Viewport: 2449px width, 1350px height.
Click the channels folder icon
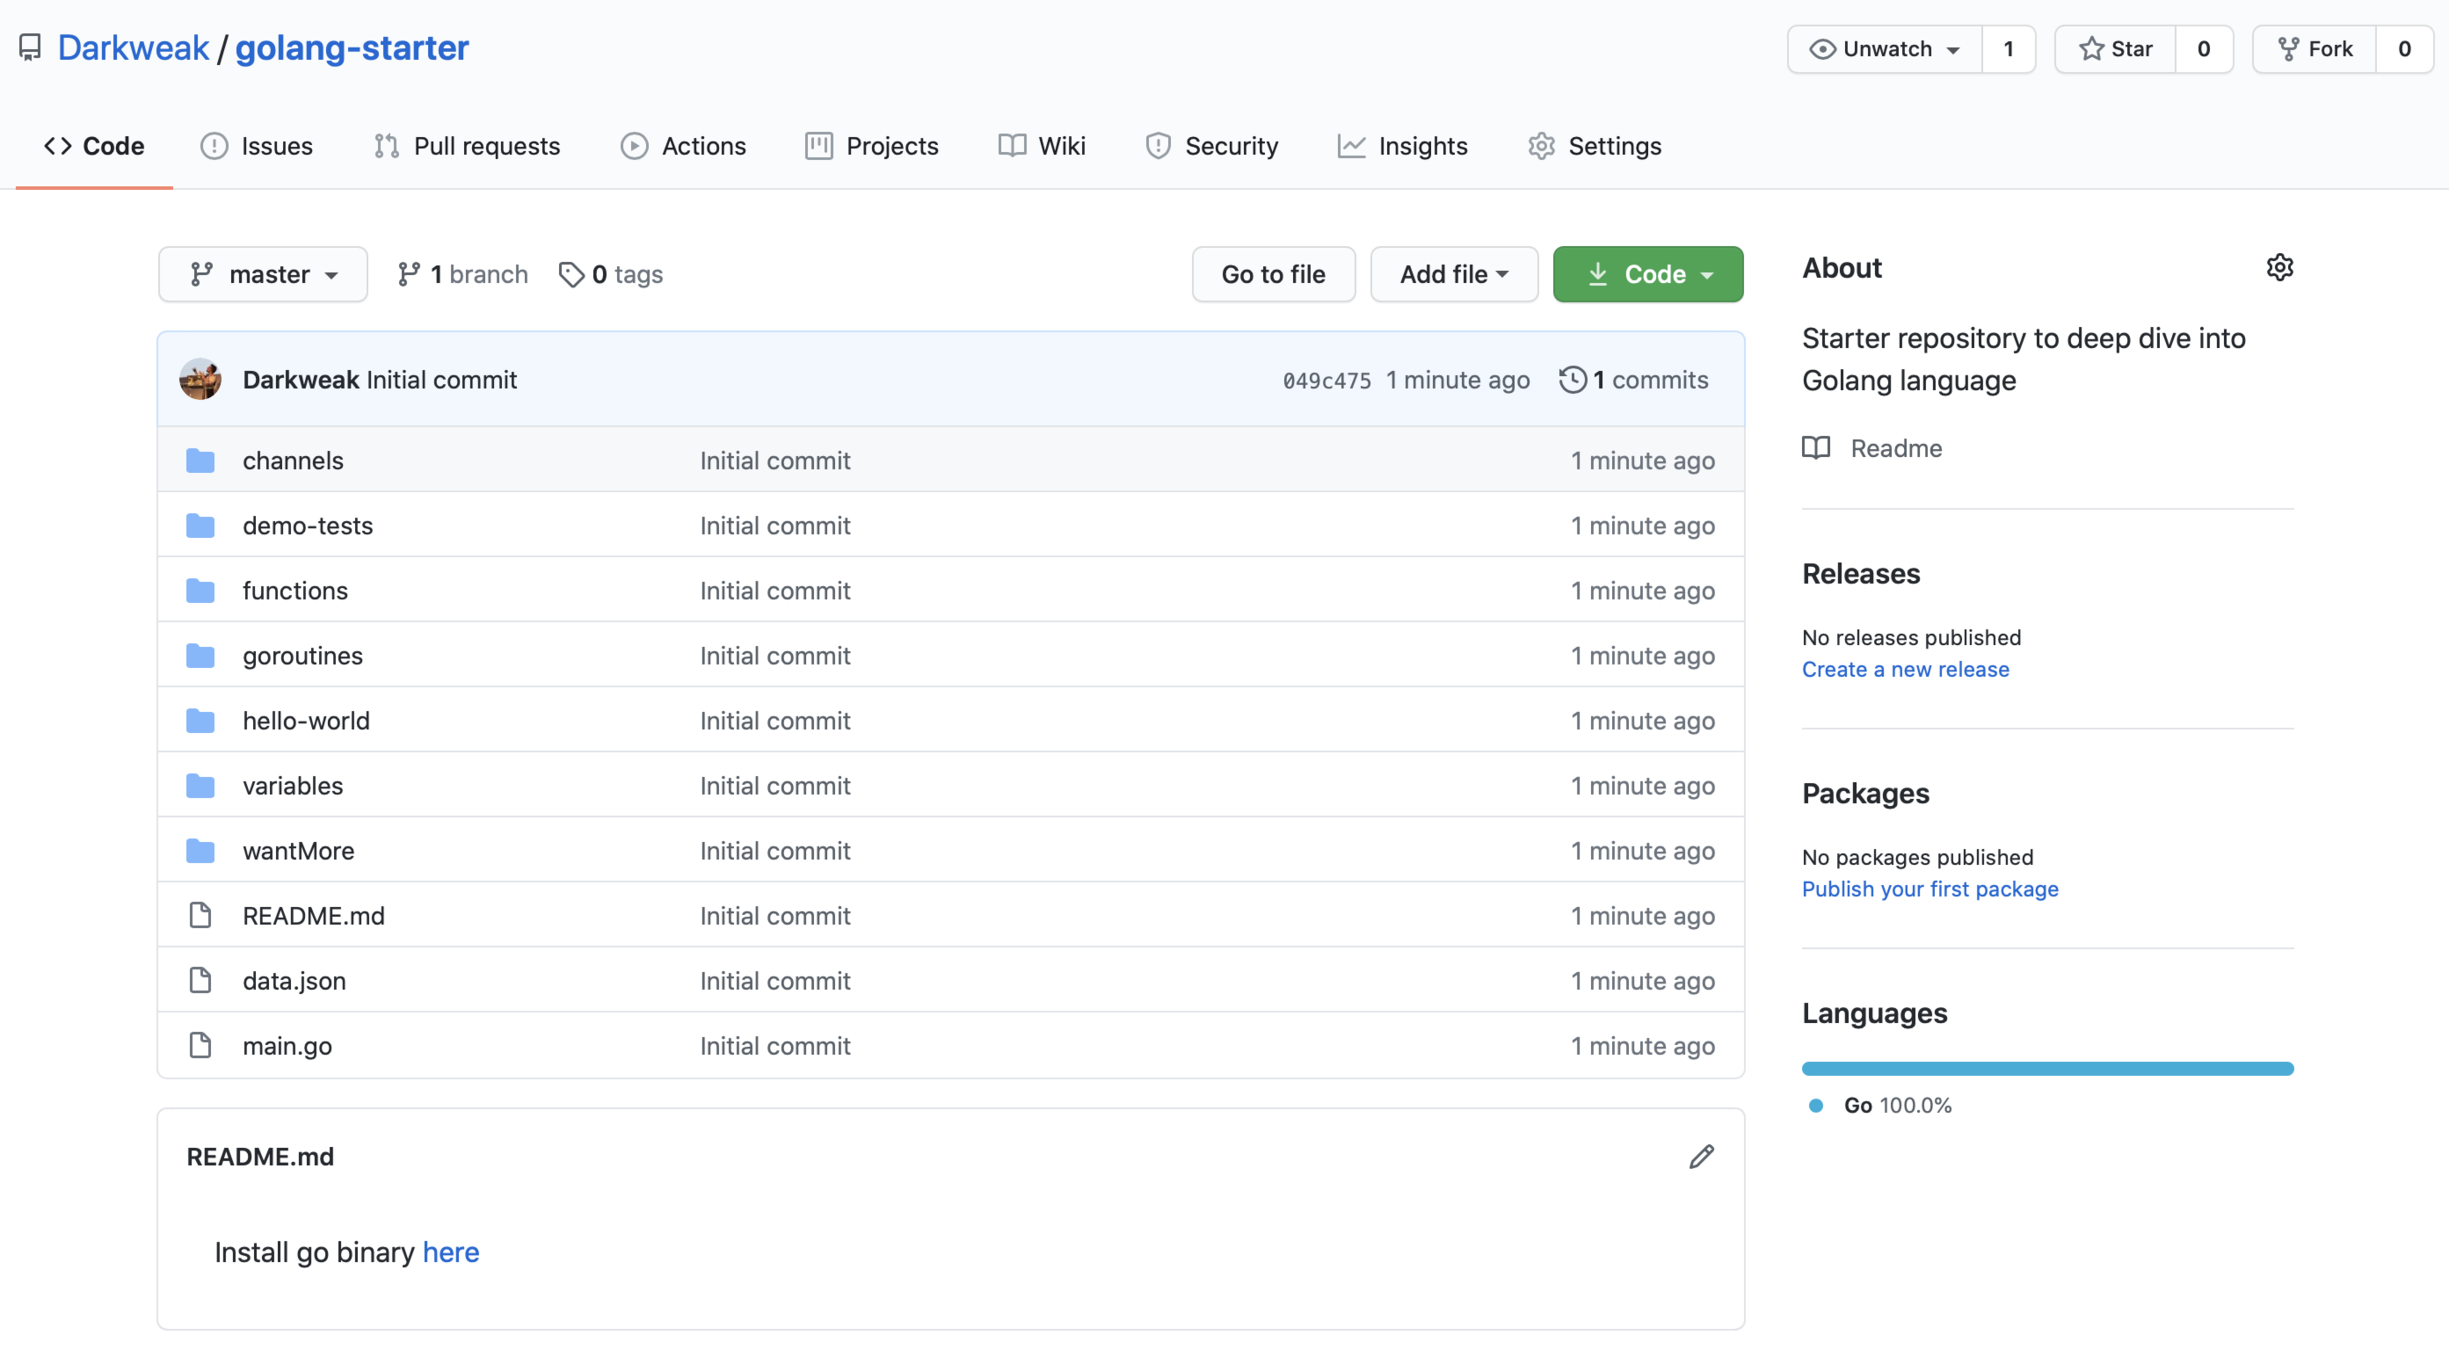(200, 461)
